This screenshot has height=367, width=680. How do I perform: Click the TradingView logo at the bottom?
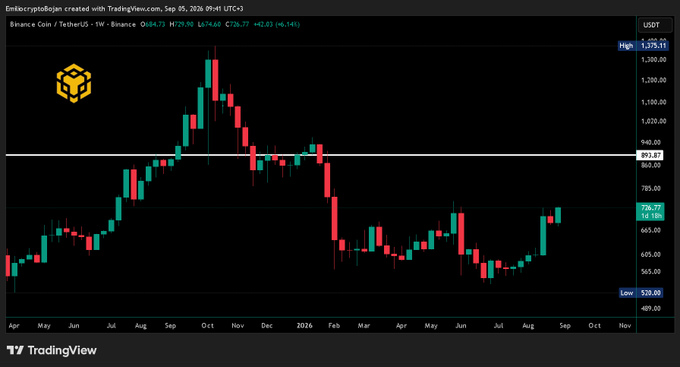(52, 350)
